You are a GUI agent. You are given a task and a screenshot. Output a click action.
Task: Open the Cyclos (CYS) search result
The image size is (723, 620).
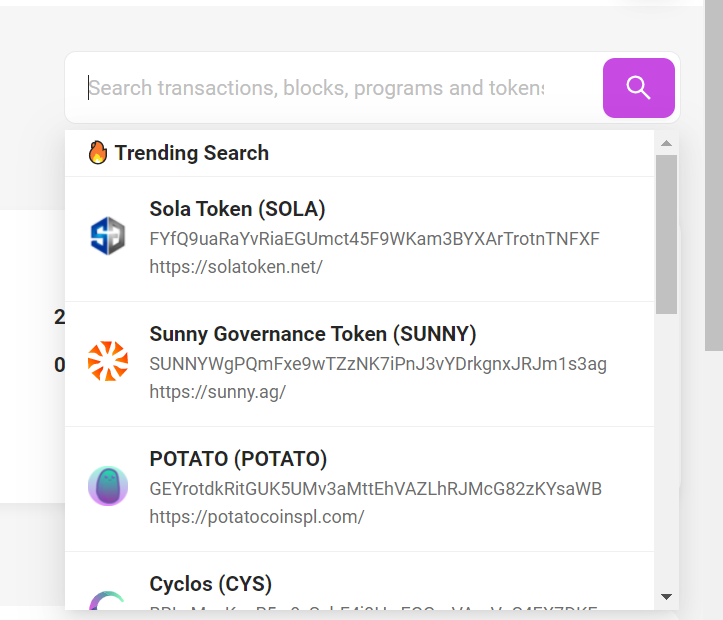click(x=210, y=584)
